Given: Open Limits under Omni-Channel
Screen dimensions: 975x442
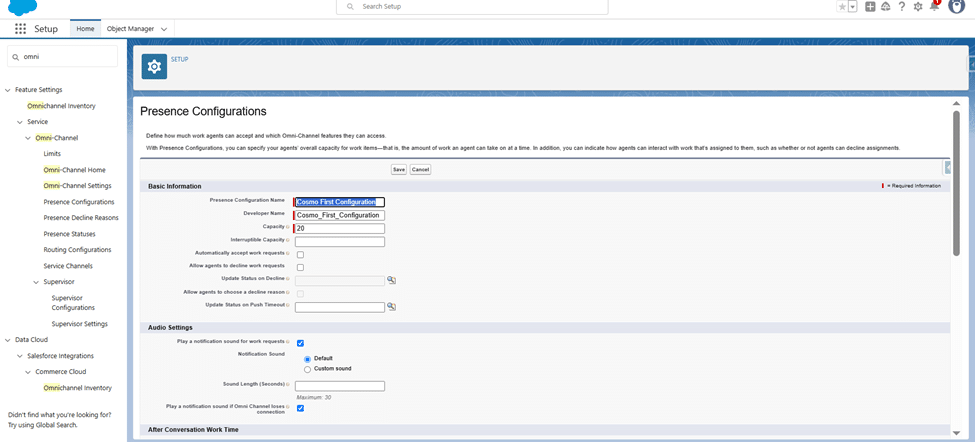Looking at the screenshot, I should (52, 154).
